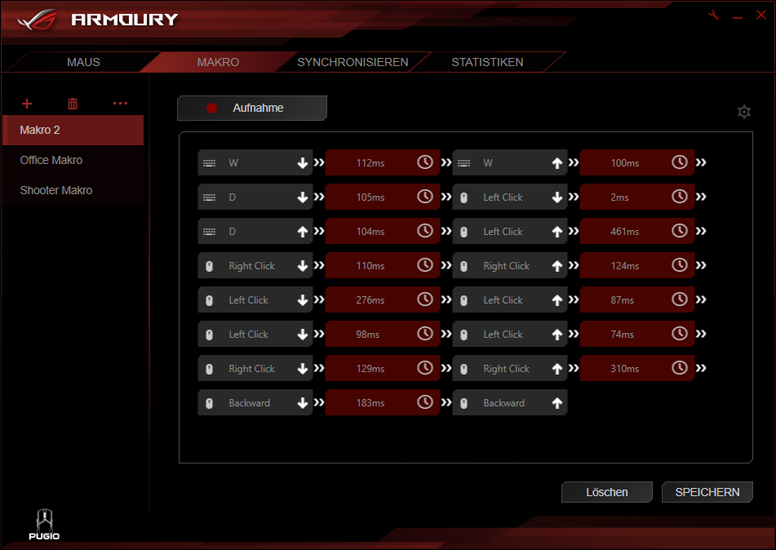Select the 104ms delay step
Image resolution: width=776 pixels, height=550 pixels.
383,231
